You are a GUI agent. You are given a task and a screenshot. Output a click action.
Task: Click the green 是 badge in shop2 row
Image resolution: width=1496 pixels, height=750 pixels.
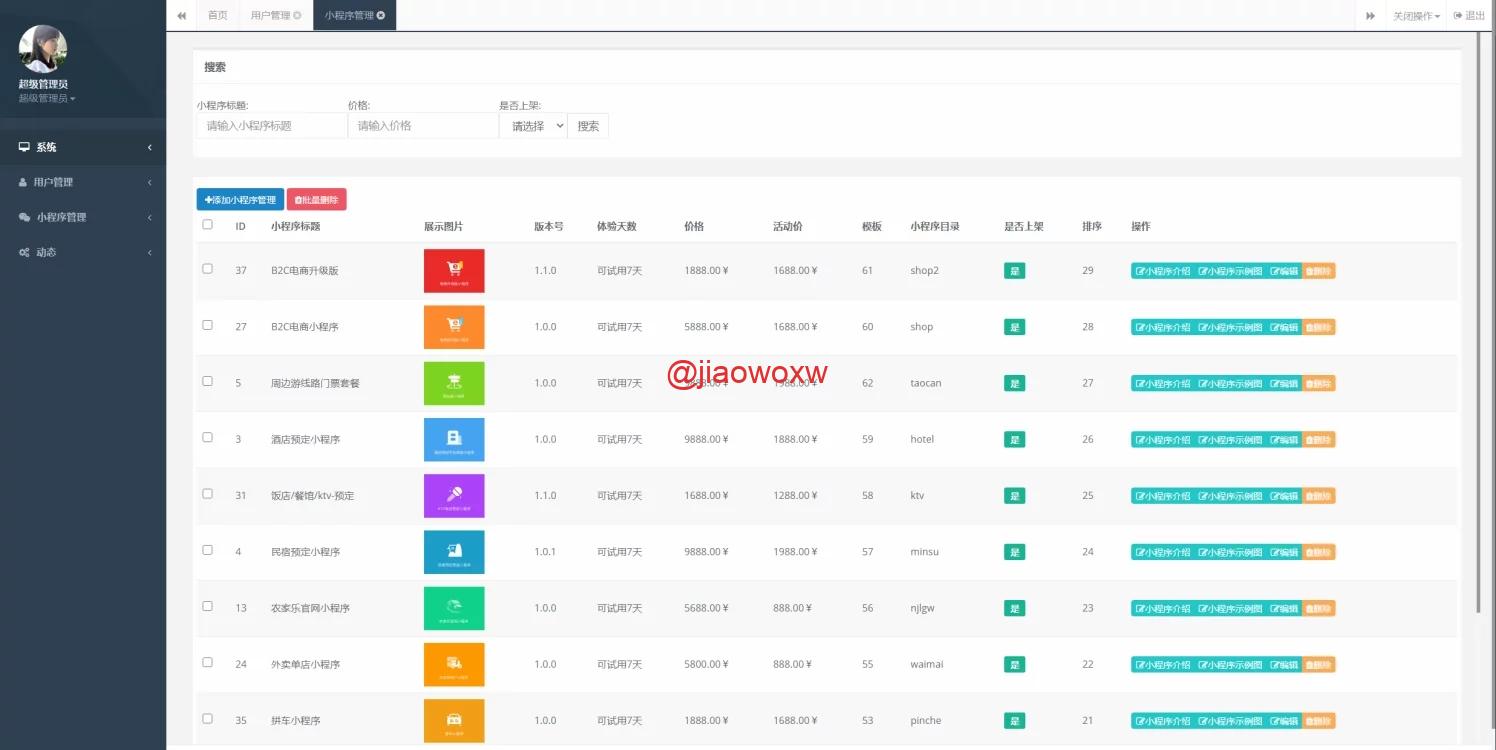point(1014,271)
